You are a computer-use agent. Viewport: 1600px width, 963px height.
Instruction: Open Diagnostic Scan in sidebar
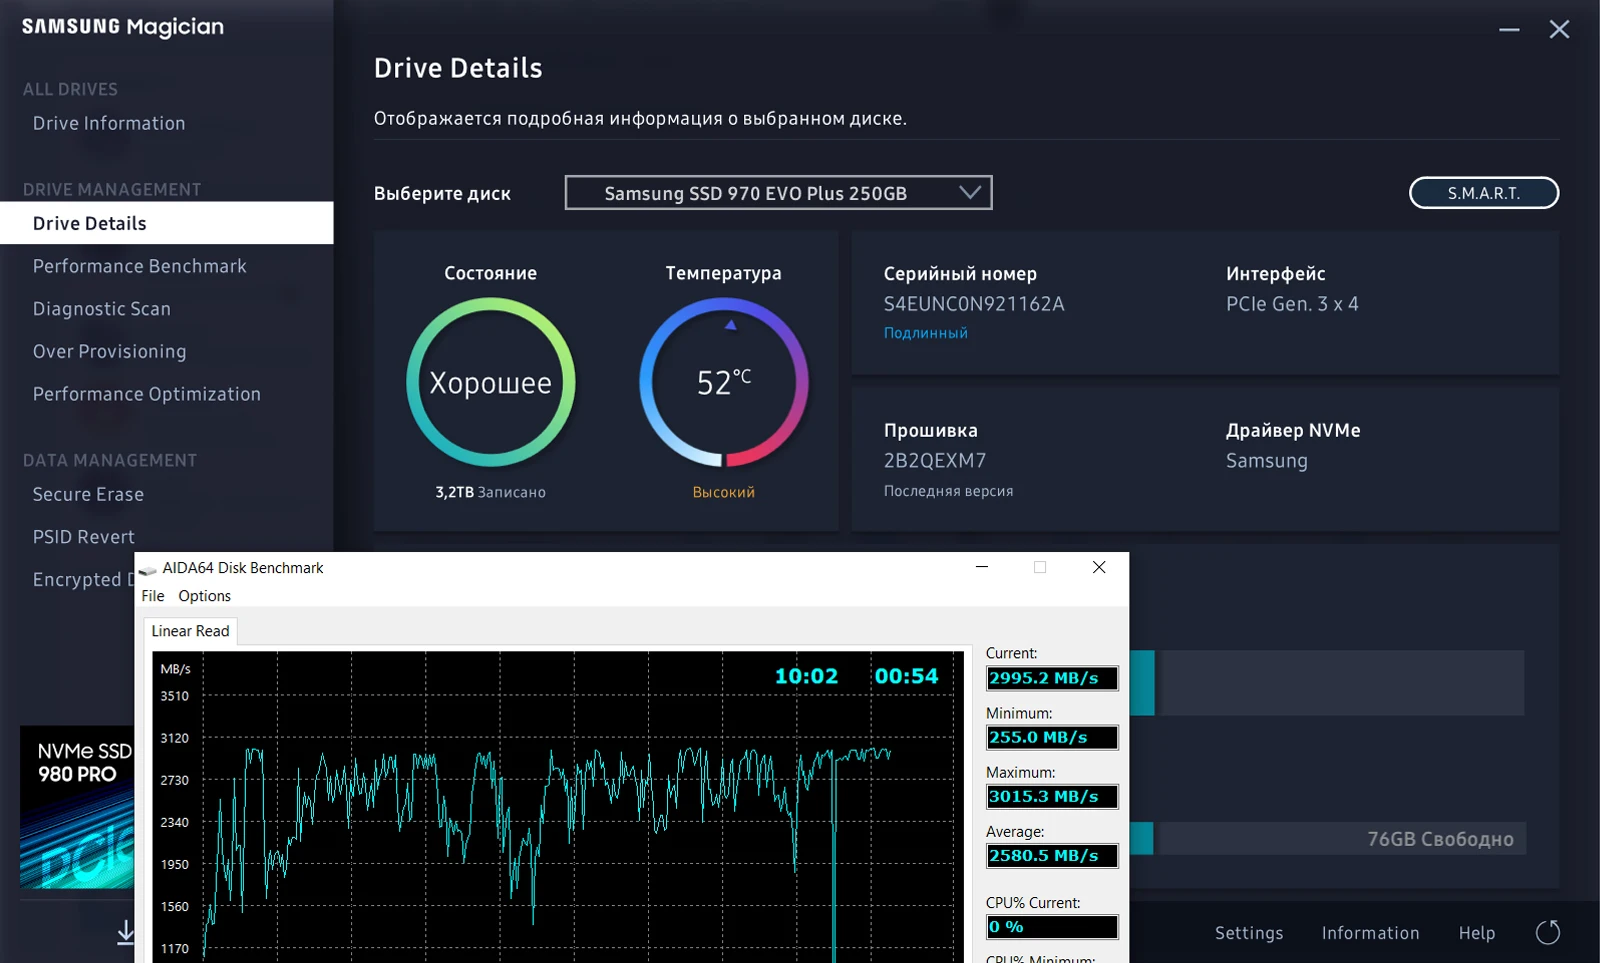[x=101, y=309]
